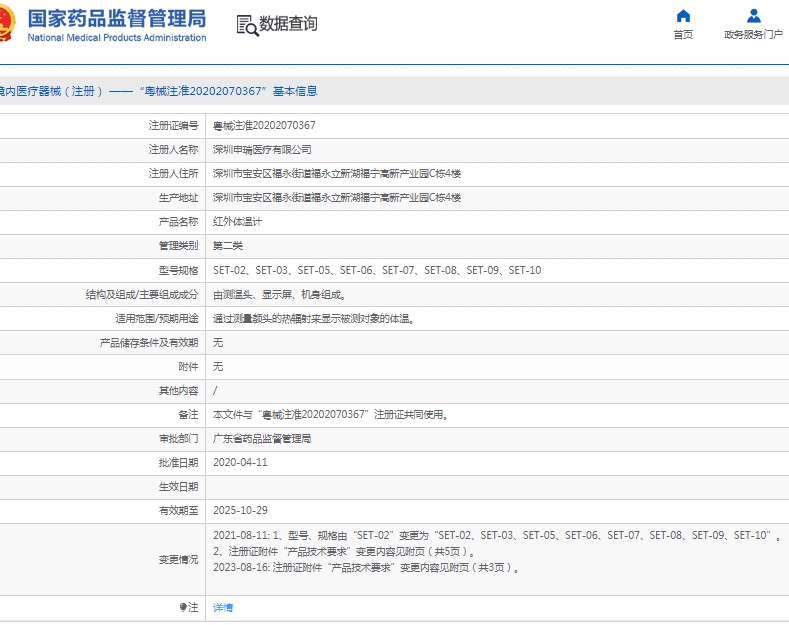Click expiry date 2025-10-29
The image size is (789, 625).
pos(240,510)
